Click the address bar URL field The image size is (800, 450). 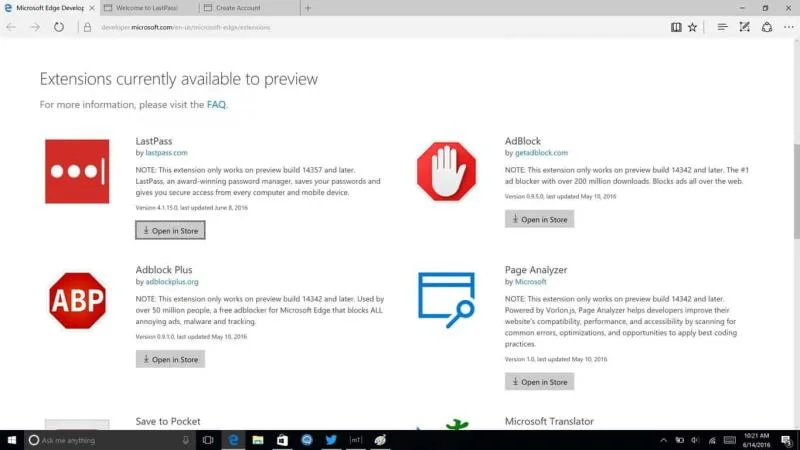click(378, 28)
